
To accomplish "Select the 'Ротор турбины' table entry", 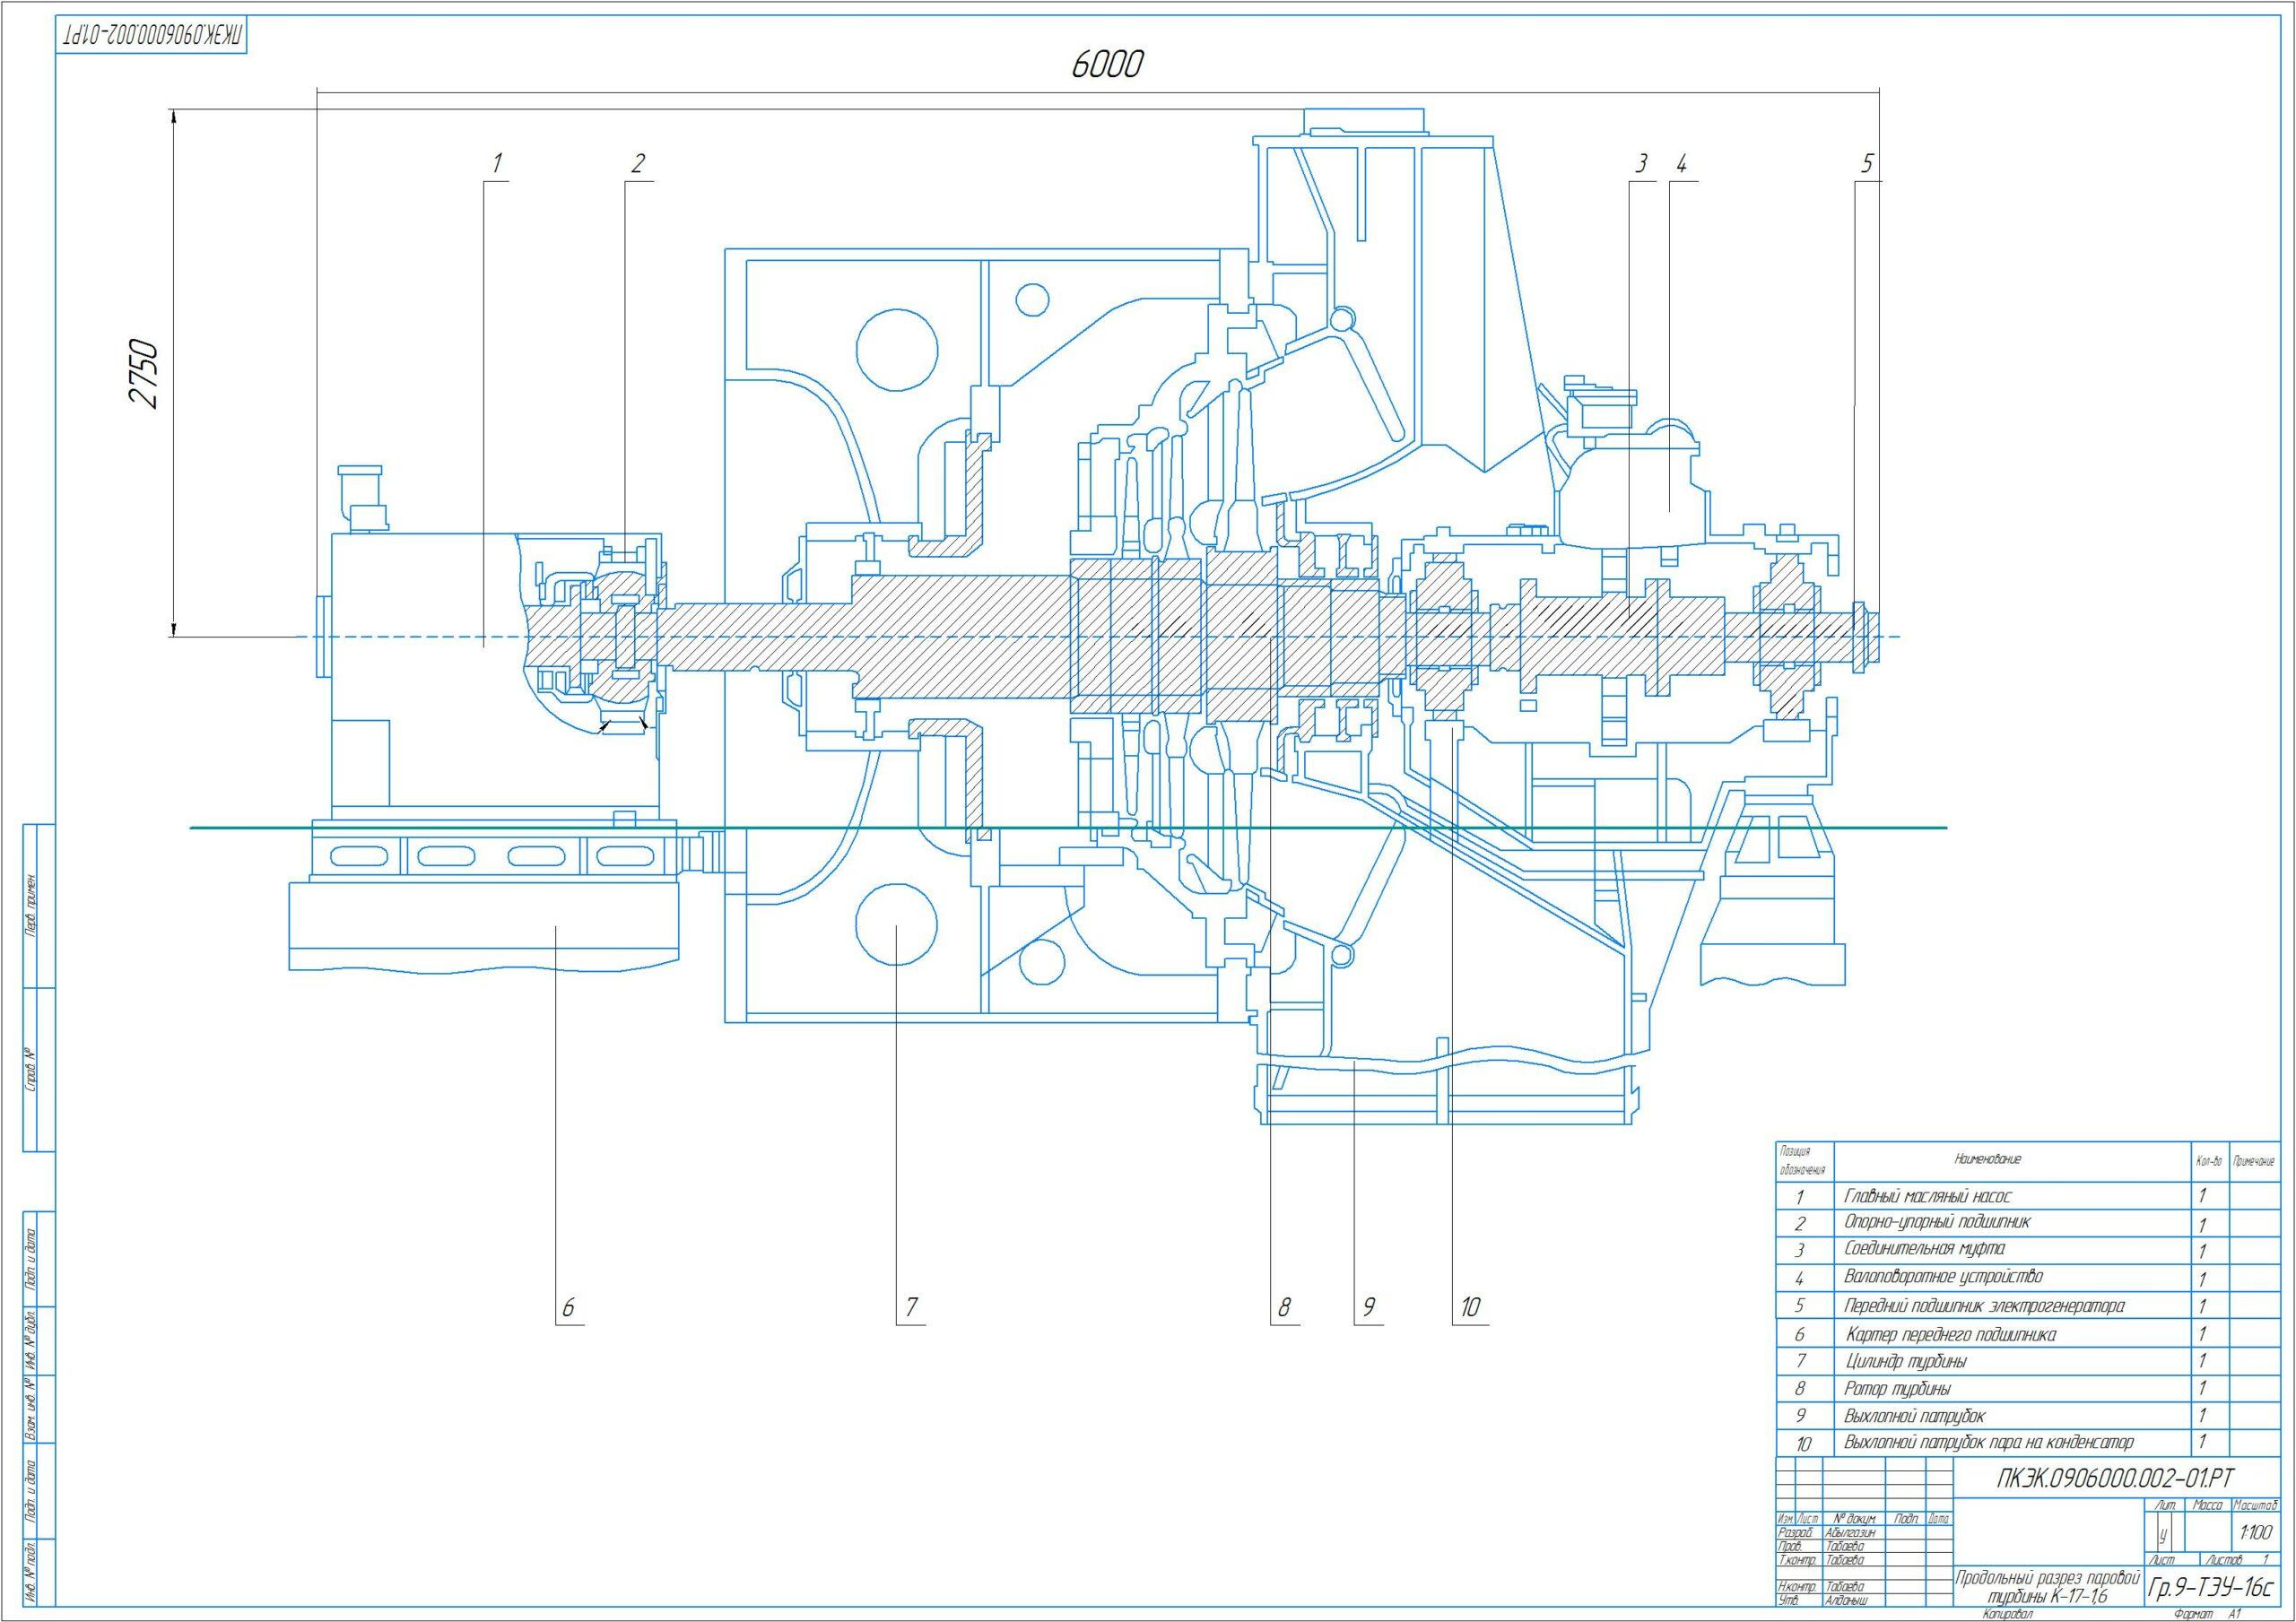I will (1897, 1388).
